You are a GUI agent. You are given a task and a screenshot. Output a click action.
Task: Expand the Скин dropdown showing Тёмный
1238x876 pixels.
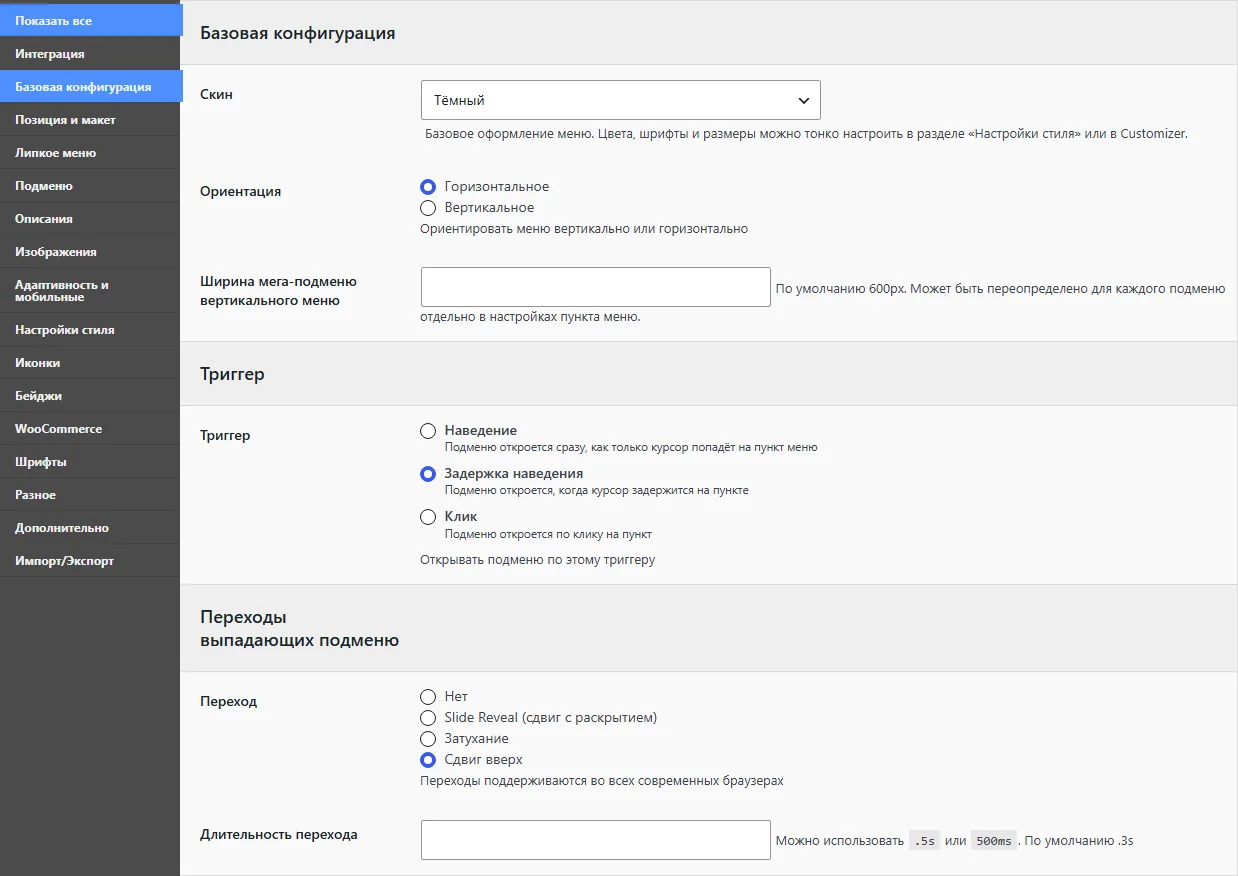click(620, 100)
